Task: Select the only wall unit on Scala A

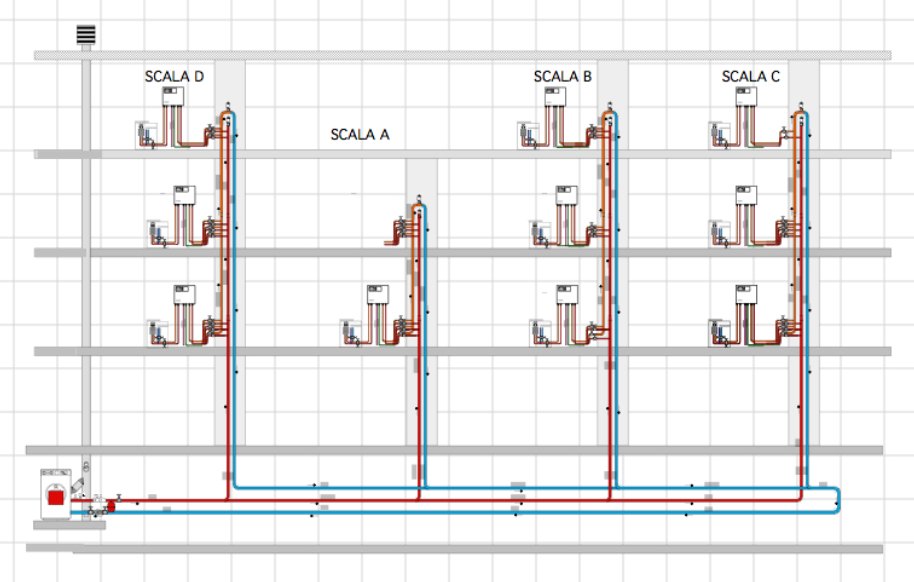Action: [x=378, y=294]
